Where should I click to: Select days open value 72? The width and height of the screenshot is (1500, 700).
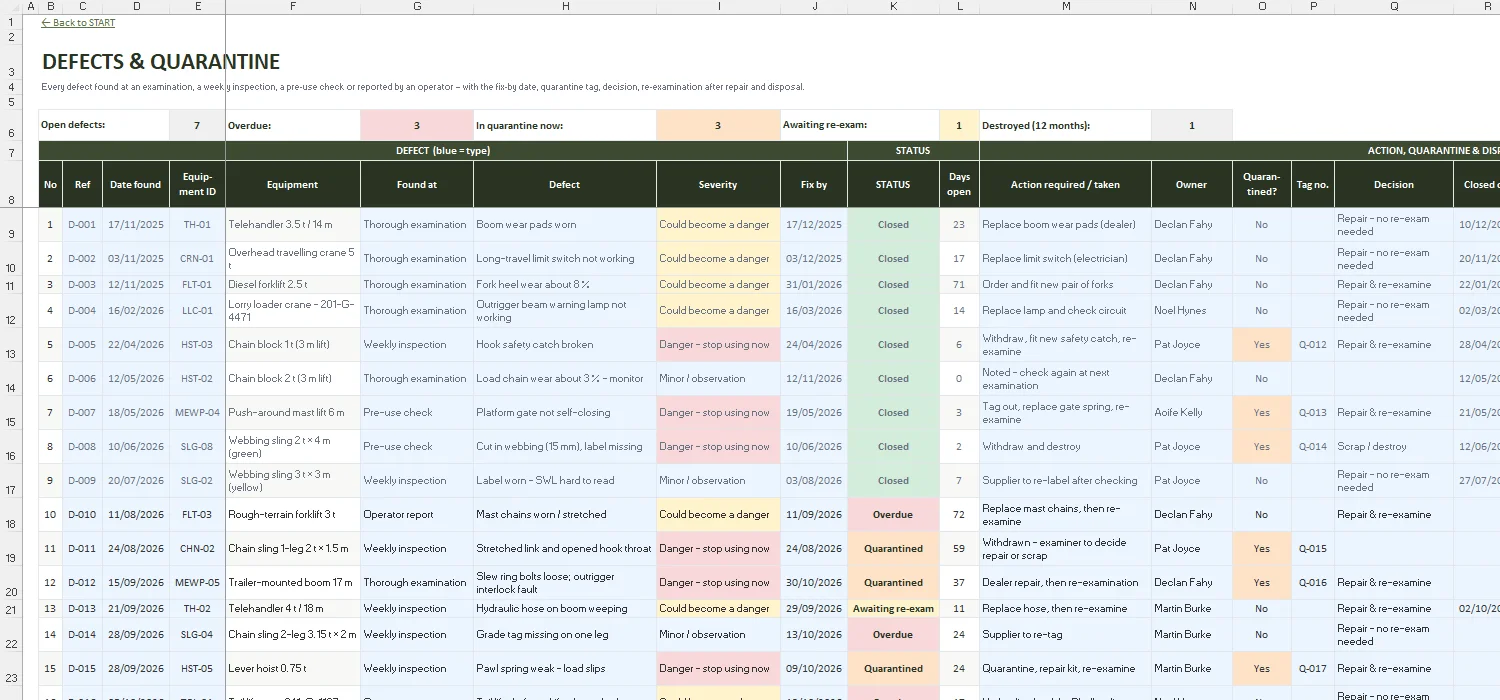coord(960,515)
